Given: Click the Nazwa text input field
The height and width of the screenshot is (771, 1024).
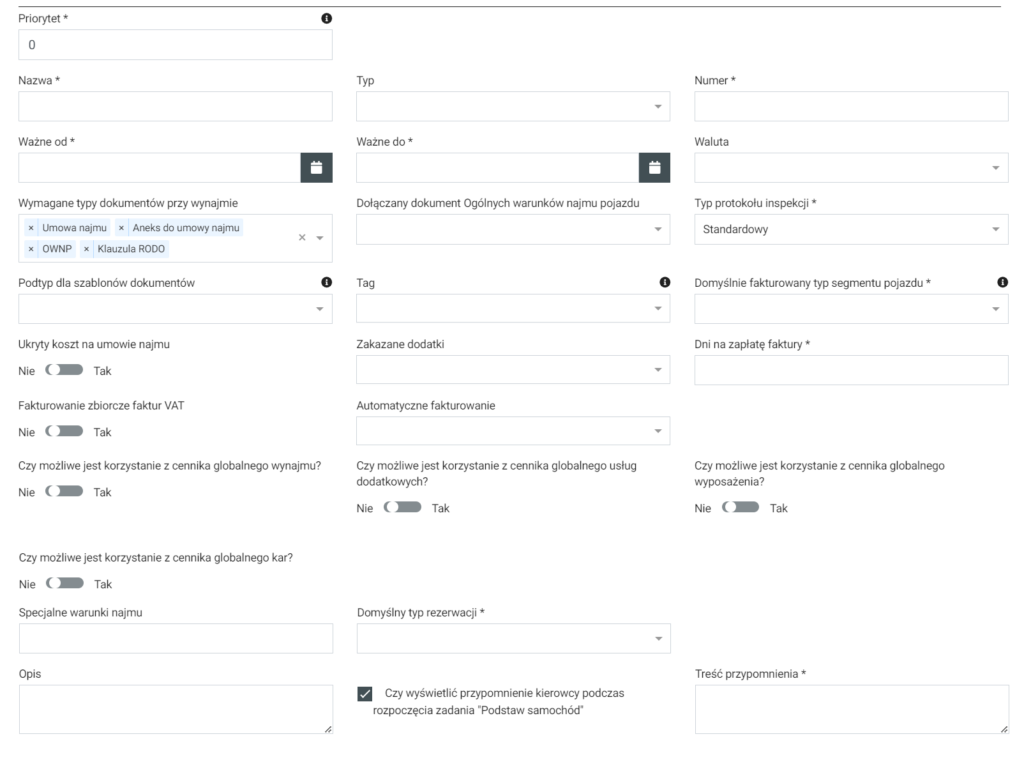Looking at the screenshot, I should coord(175,106).
